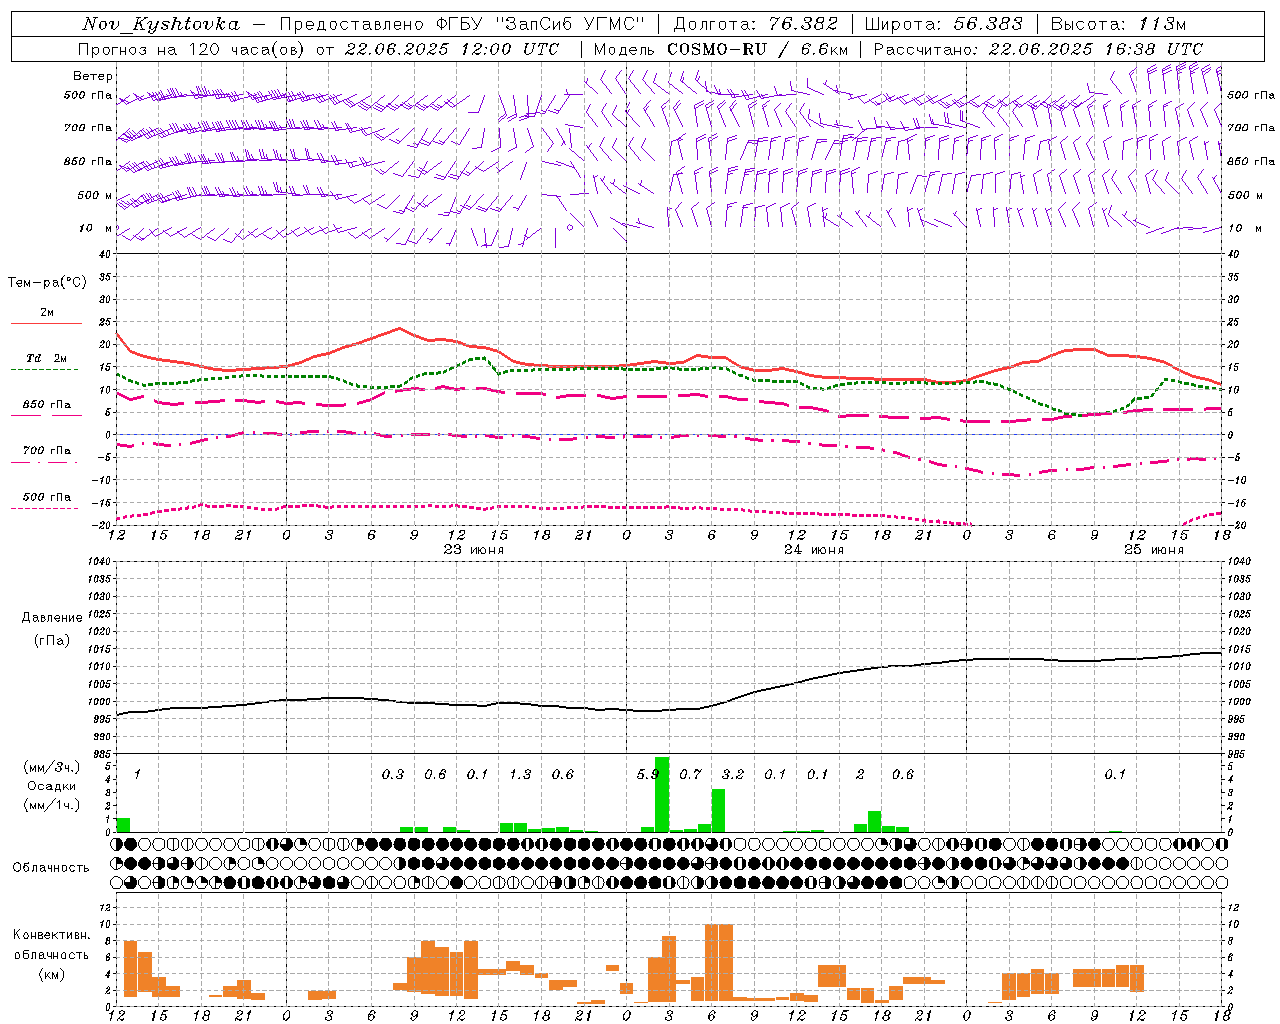Click the 'Td 2м' dew point legend
The image size is (1280, 1024).
click(x=47, y=358)
